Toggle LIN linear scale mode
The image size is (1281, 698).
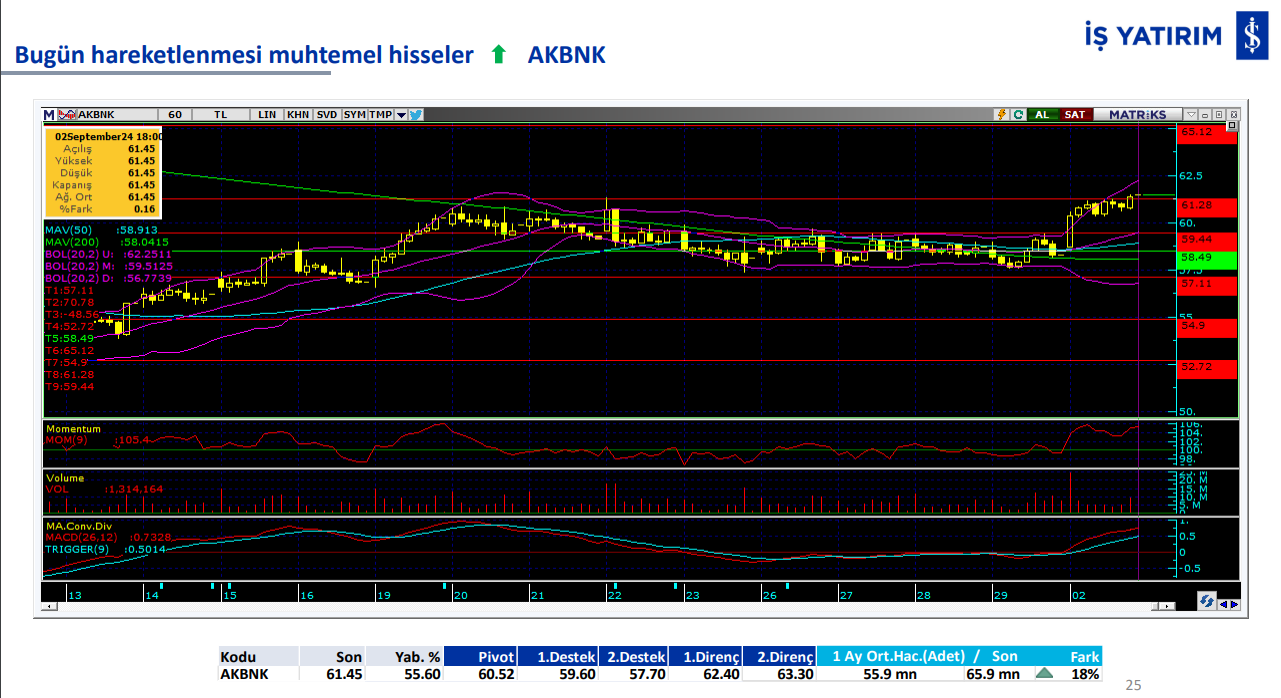pos(267,114)
